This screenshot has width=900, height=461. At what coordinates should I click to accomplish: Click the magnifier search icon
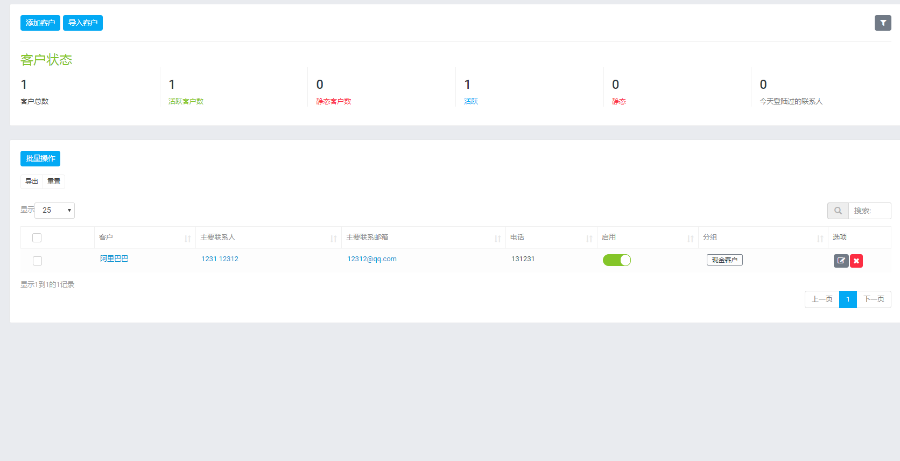click(x=837, y=211)
